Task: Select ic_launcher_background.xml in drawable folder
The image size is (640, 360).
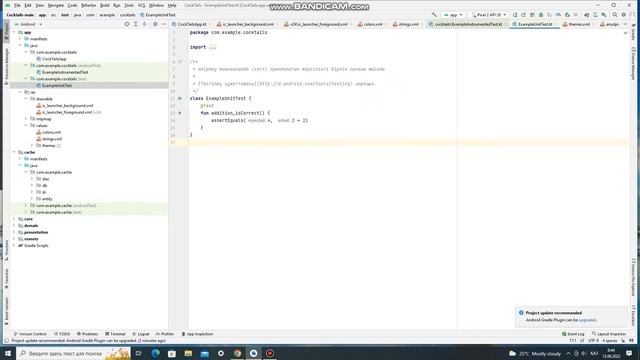Action: (68, 105)
